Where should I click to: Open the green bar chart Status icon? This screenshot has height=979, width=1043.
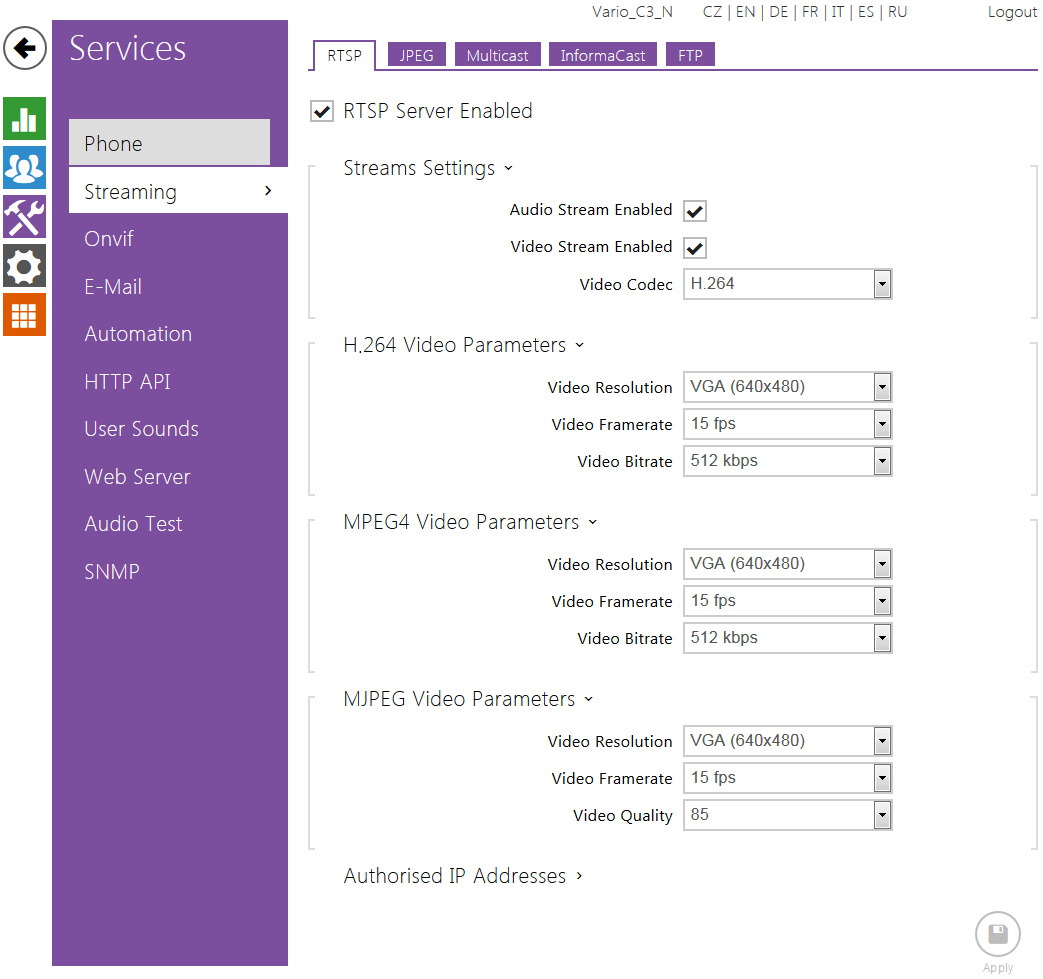(x=24, y=119)
